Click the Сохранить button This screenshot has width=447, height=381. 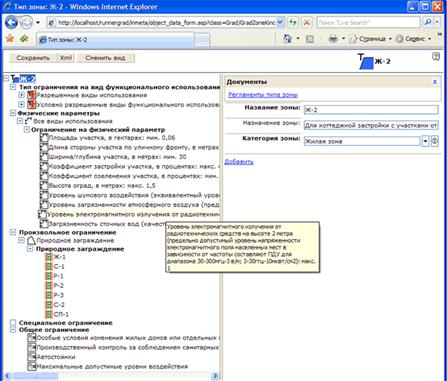[33, 58]
